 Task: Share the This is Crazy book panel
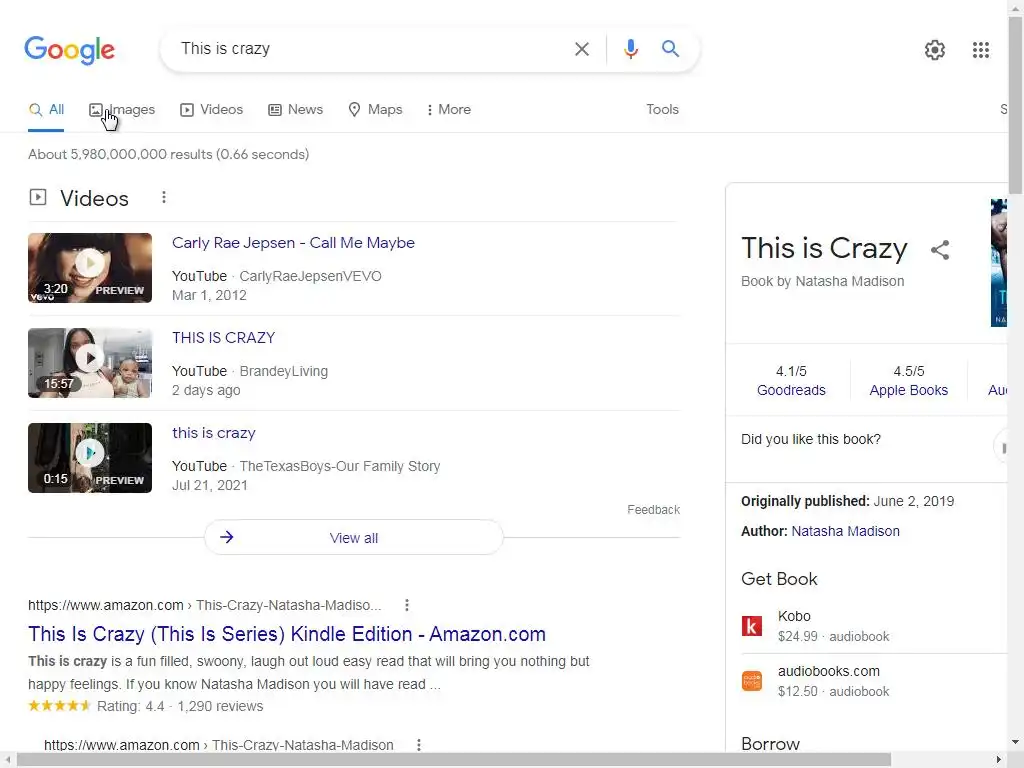(940, 249)
